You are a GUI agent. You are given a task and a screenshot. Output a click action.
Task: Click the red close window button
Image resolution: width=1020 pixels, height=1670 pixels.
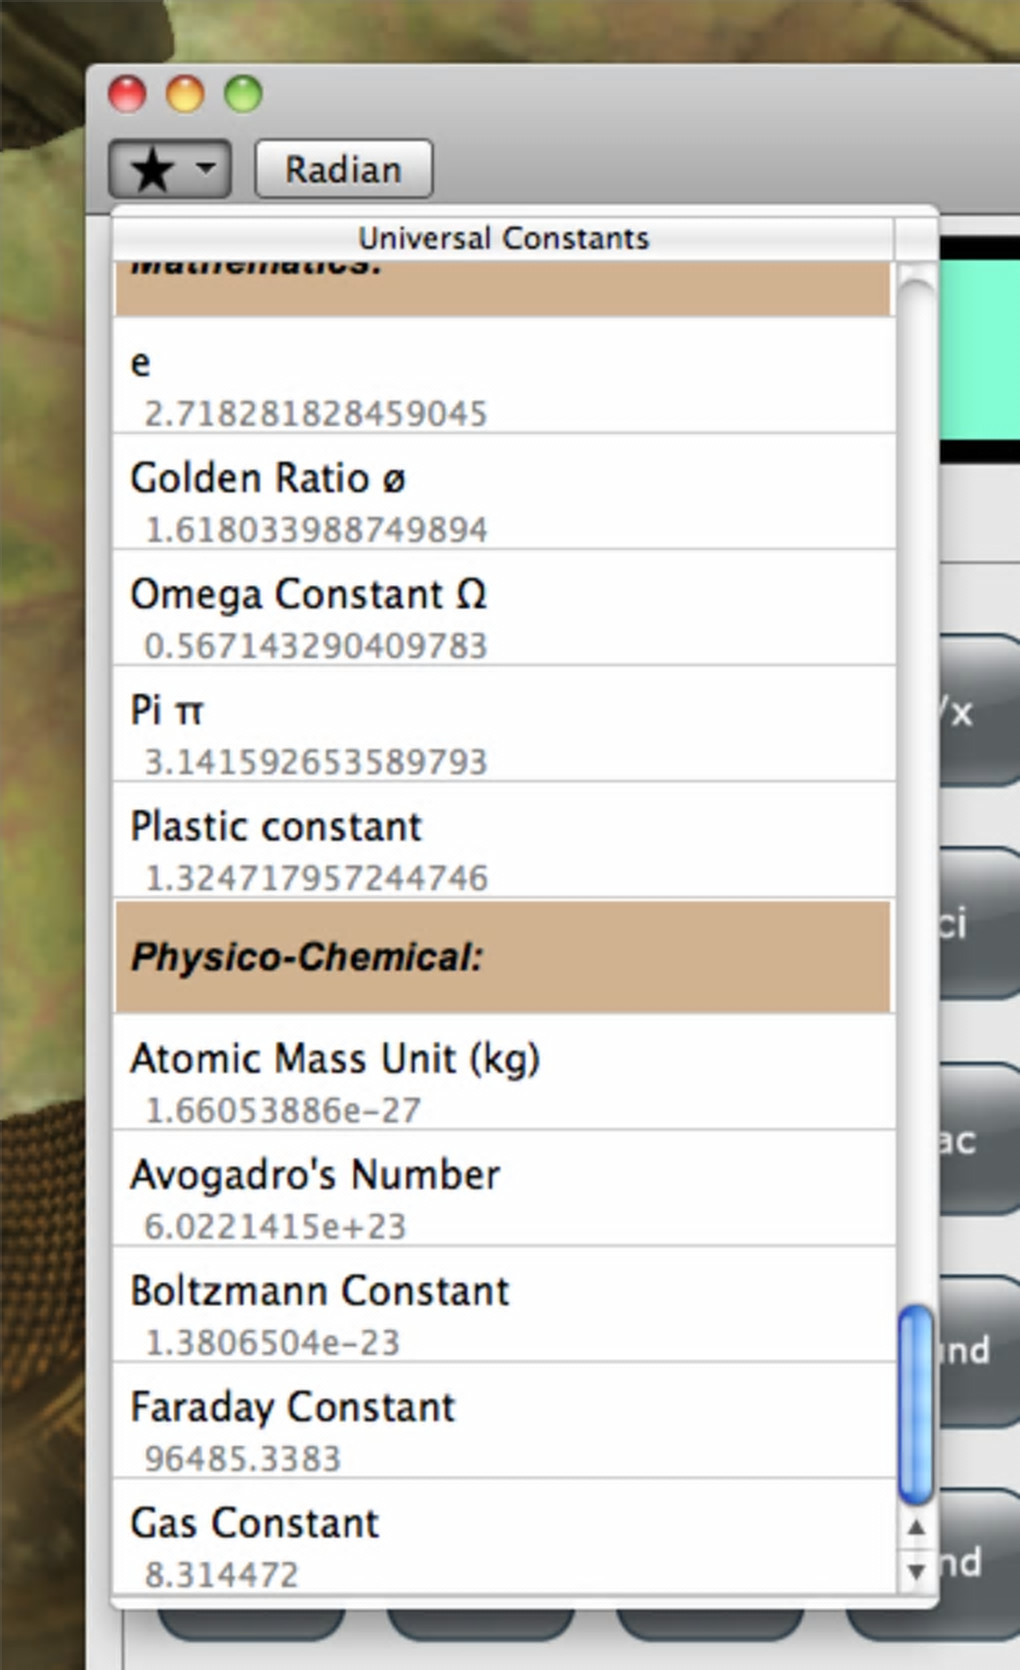[x=127, y=94]
